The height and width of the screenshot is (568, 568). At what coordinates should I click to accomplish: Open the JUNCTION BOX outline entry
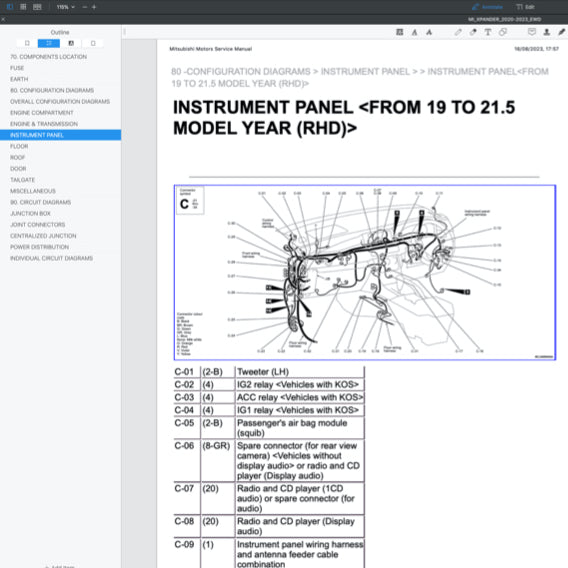(x=30, y=214)
